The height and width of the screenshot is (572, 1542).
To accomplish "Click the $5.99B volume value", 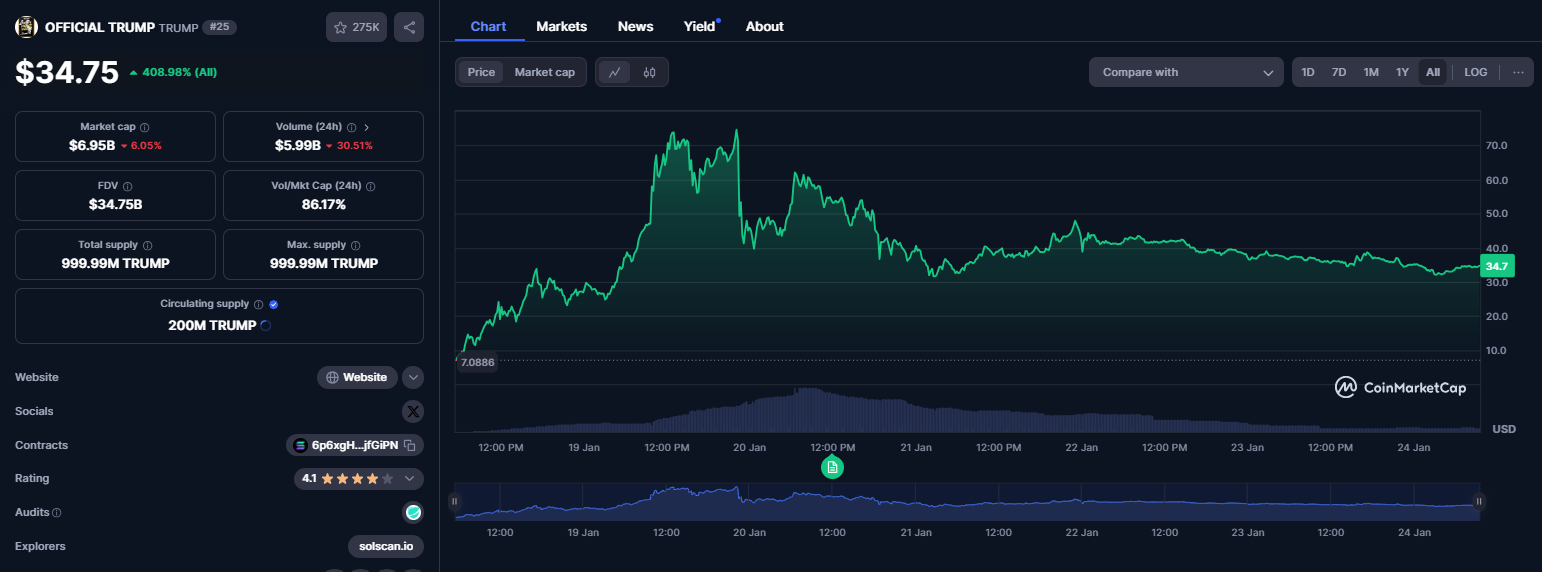I will tap(298, 145).
